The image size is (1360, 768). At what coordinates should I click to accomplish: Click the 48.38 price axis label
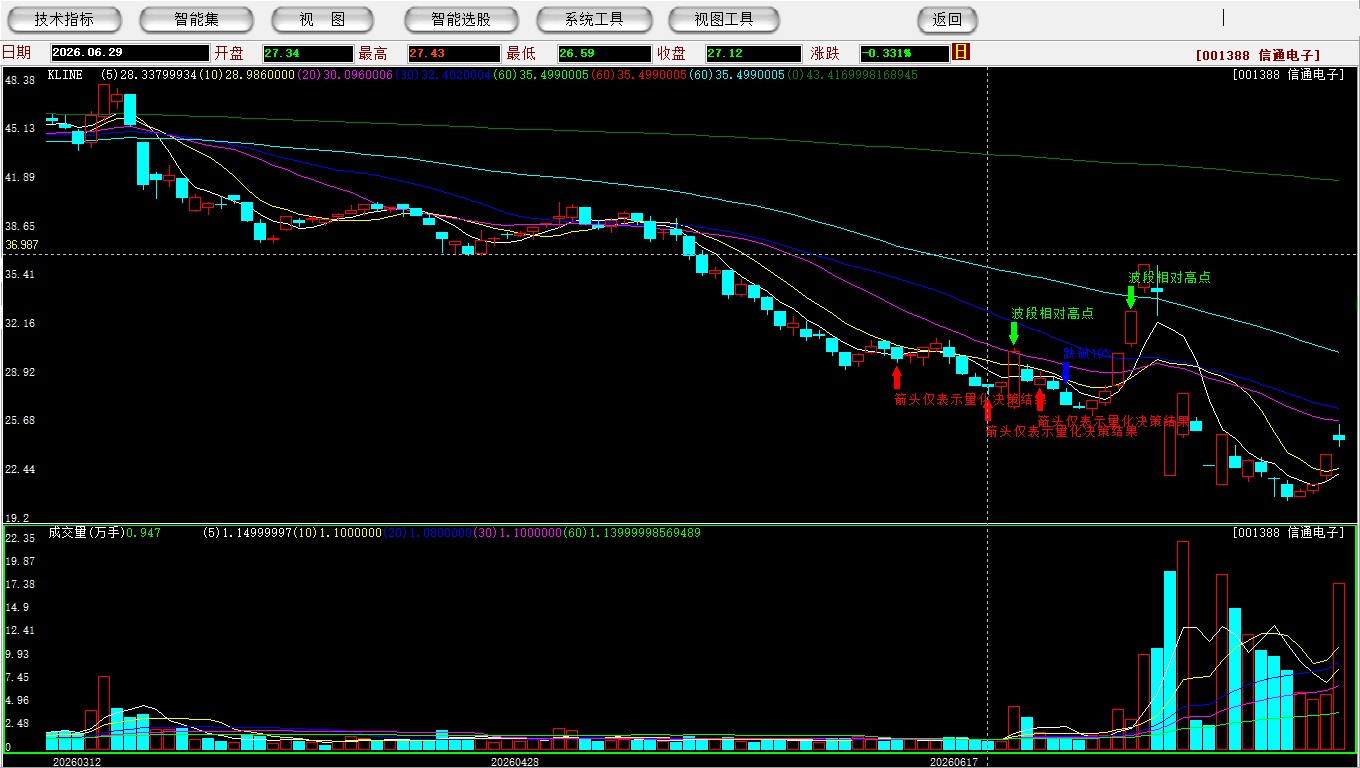(x=20, y=80)
